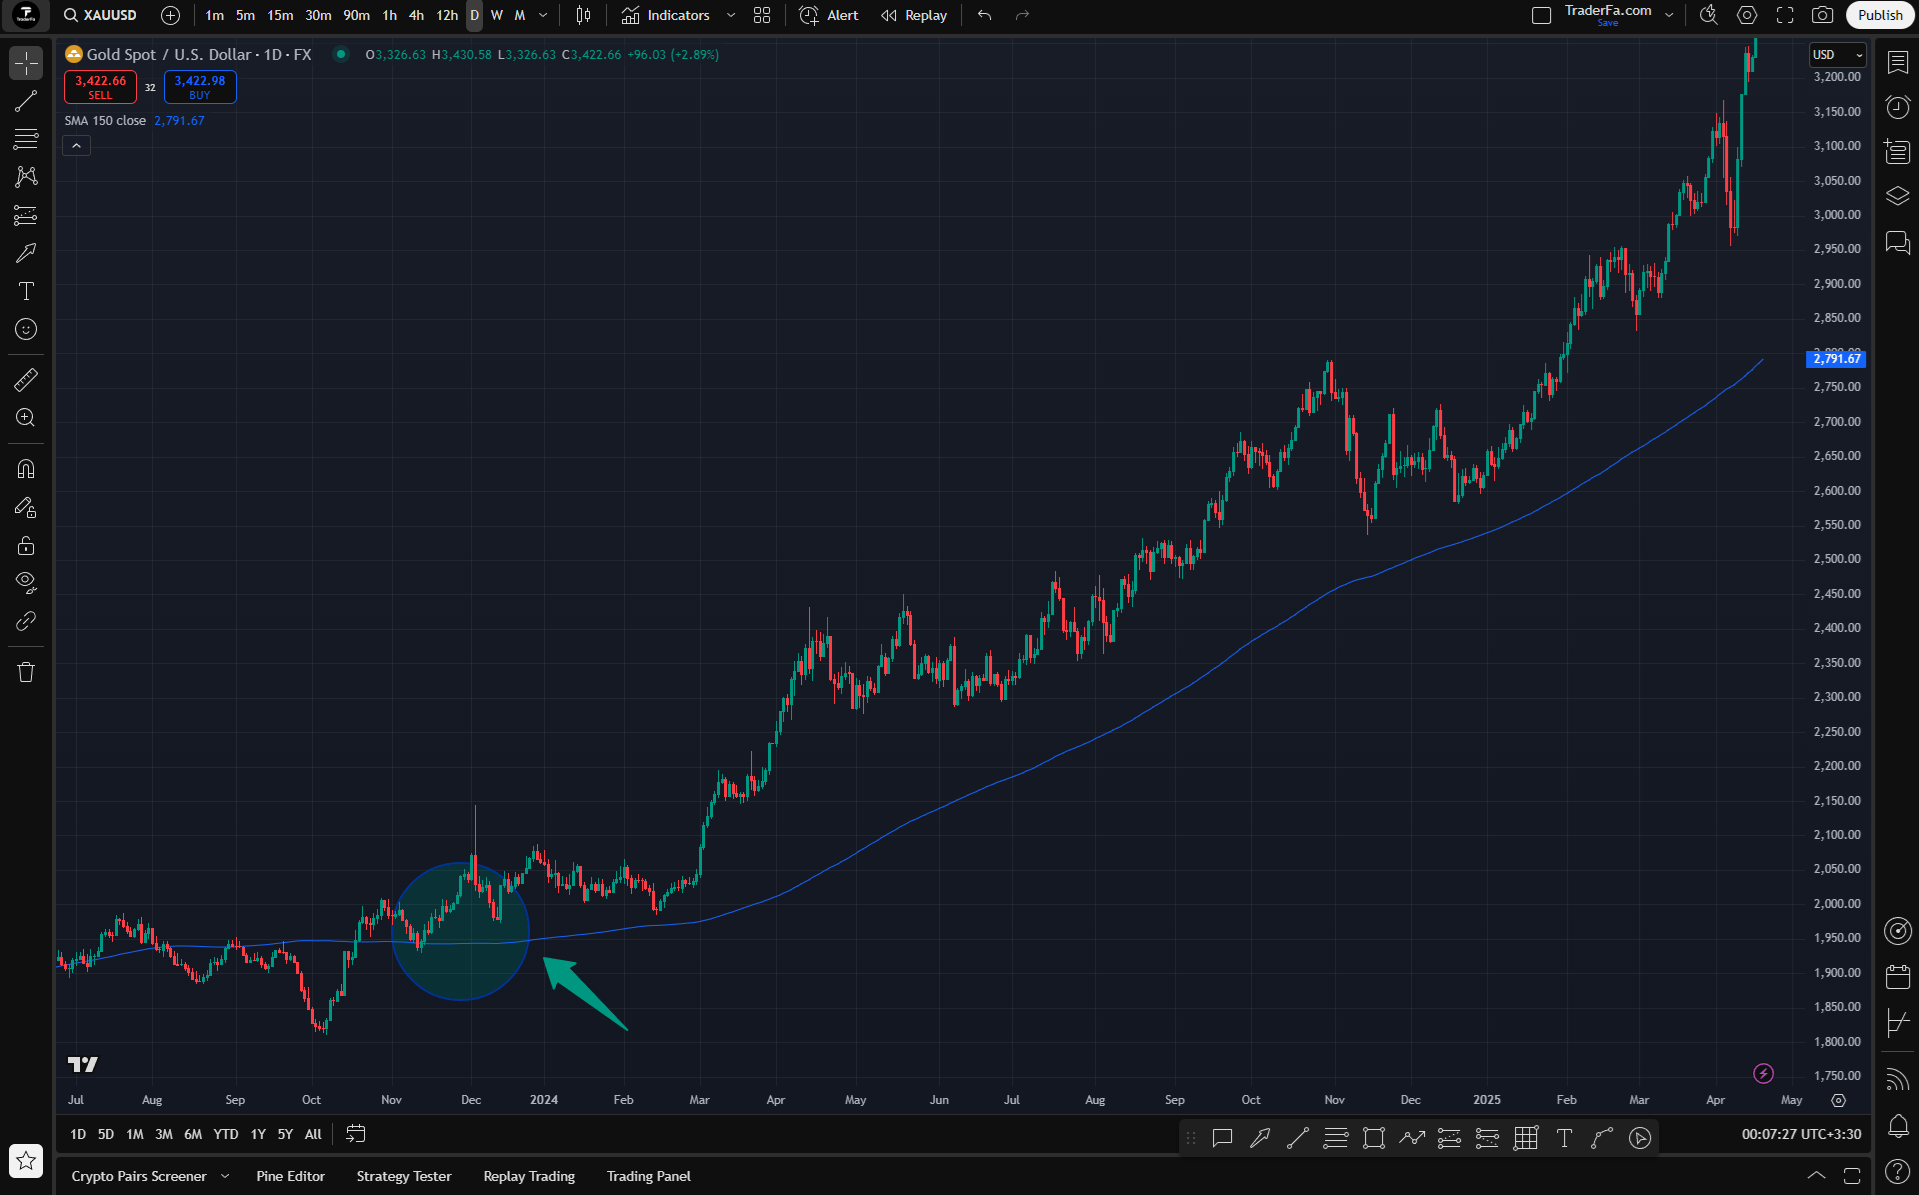Viewport: 1919px width, 1195px height.
Task: Open the quick search icon
Action: 1709,15
